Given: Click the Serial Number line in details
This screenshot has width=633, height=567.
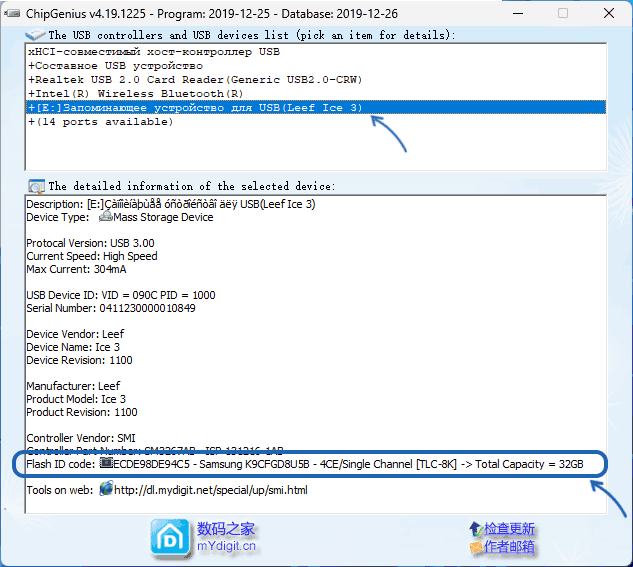Looking at the screenshot, I should (x=111, y=308).
